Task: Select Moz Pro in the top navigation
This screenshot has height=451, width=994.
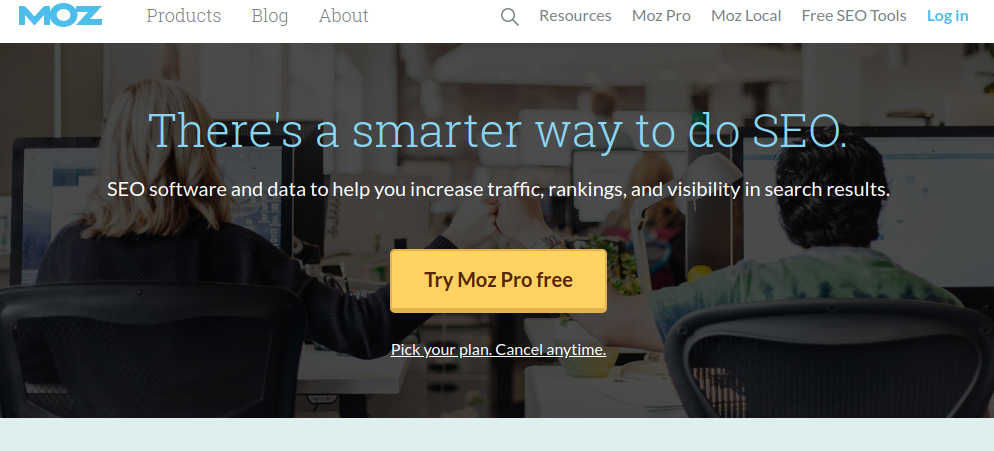Action: [x=661, y=16]
